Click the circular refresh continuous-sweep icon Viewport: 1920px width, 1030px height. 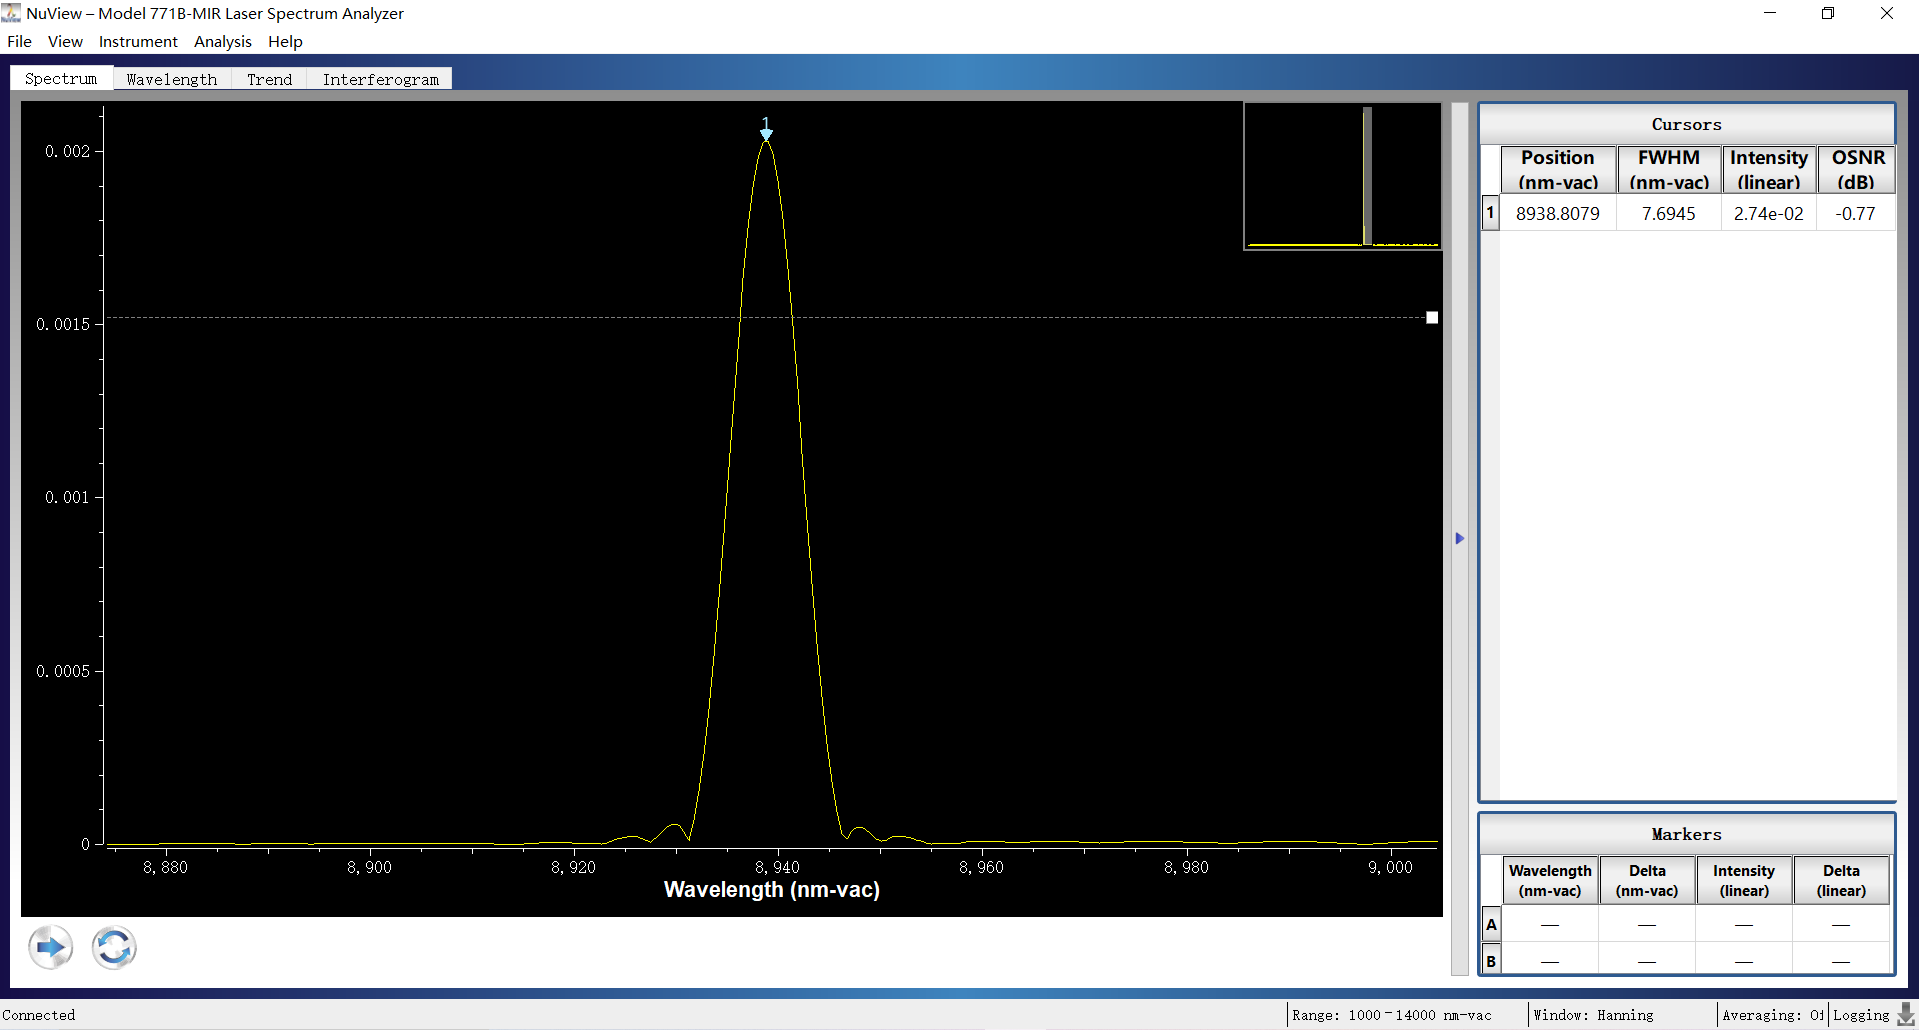click(x=114, y=947)
